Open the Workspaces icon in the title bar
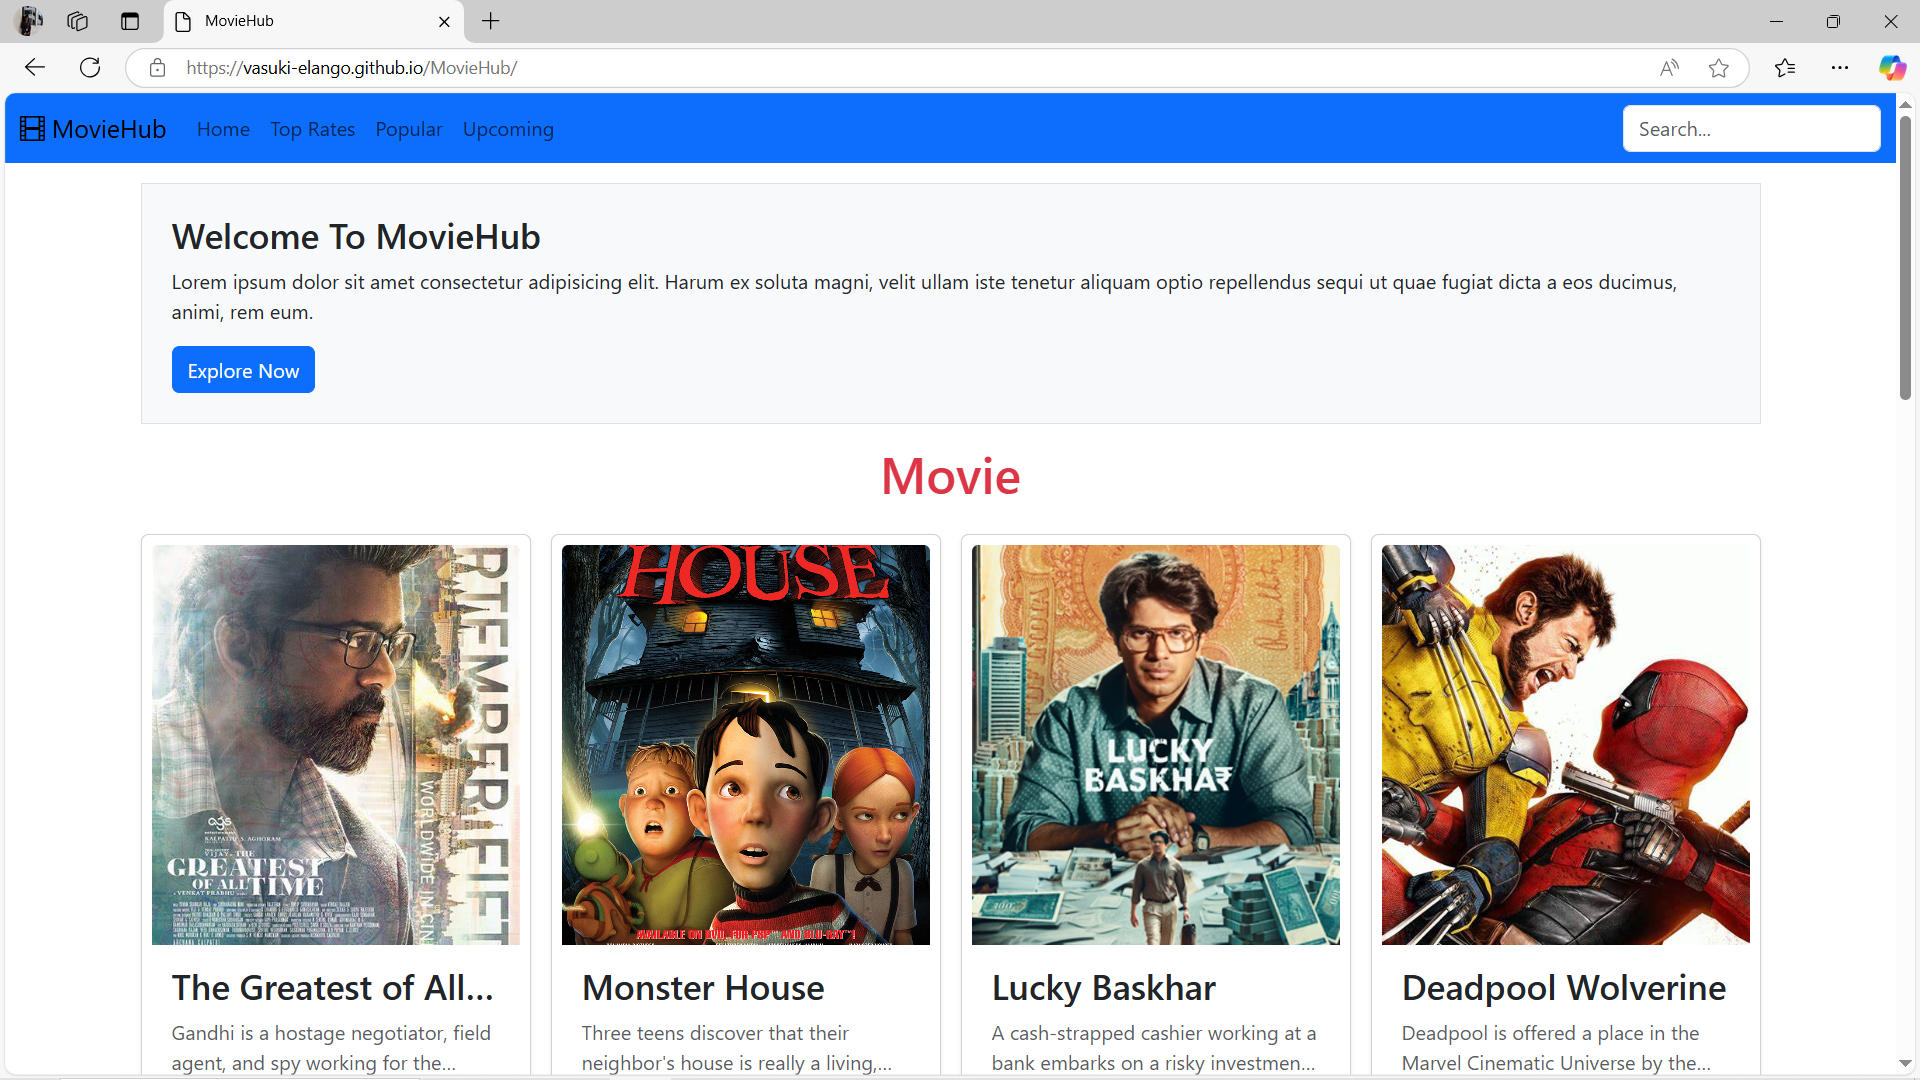Viewport: 1920px width, 1080px height. click(78, 21)
